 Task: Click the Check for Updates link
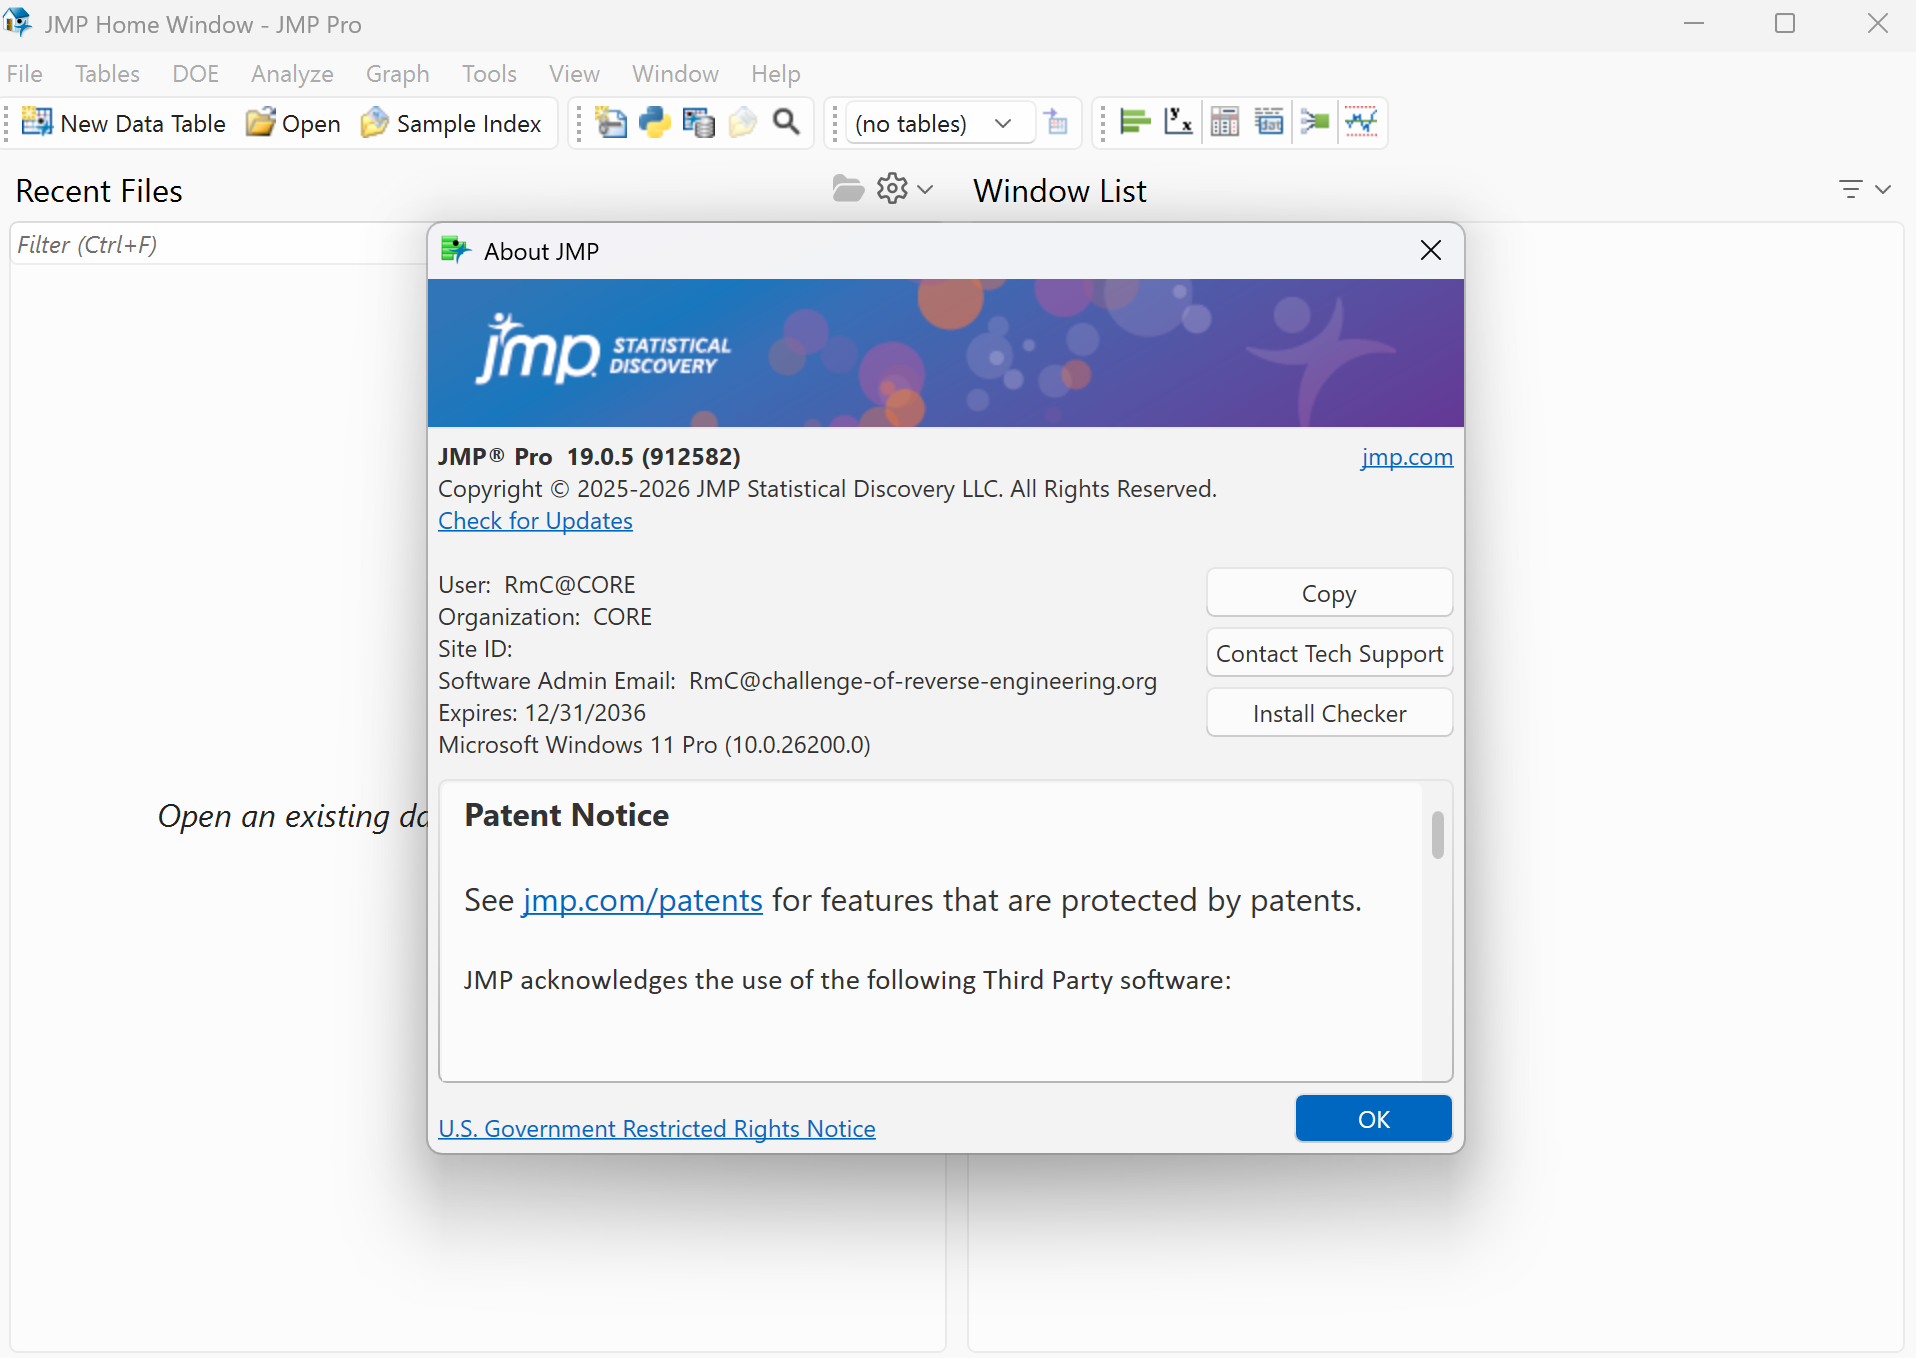pos(535,521)
